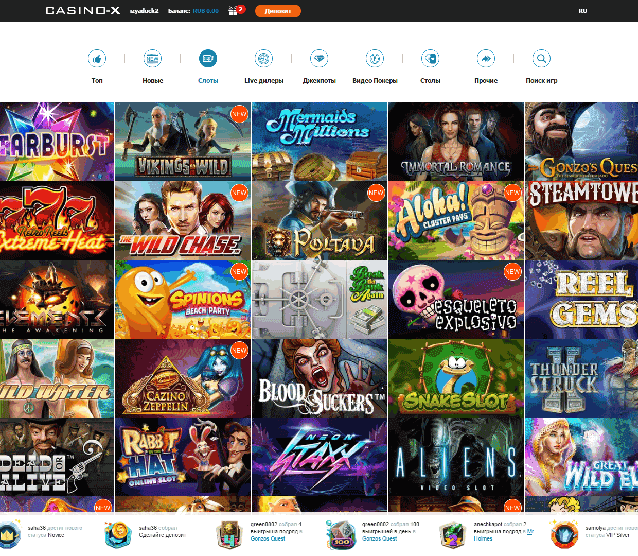Open the Видео Покеры category
The width and height of the screenshot is (638, 556).
tap(374, 59)
